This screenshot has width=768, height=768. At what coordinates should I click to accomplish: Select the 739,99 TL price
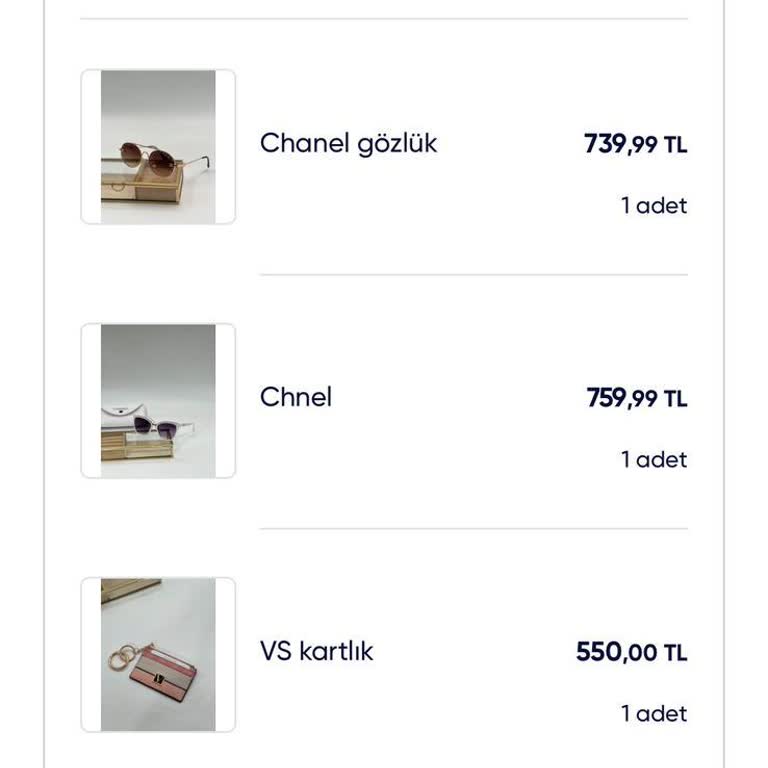[635, 144]
